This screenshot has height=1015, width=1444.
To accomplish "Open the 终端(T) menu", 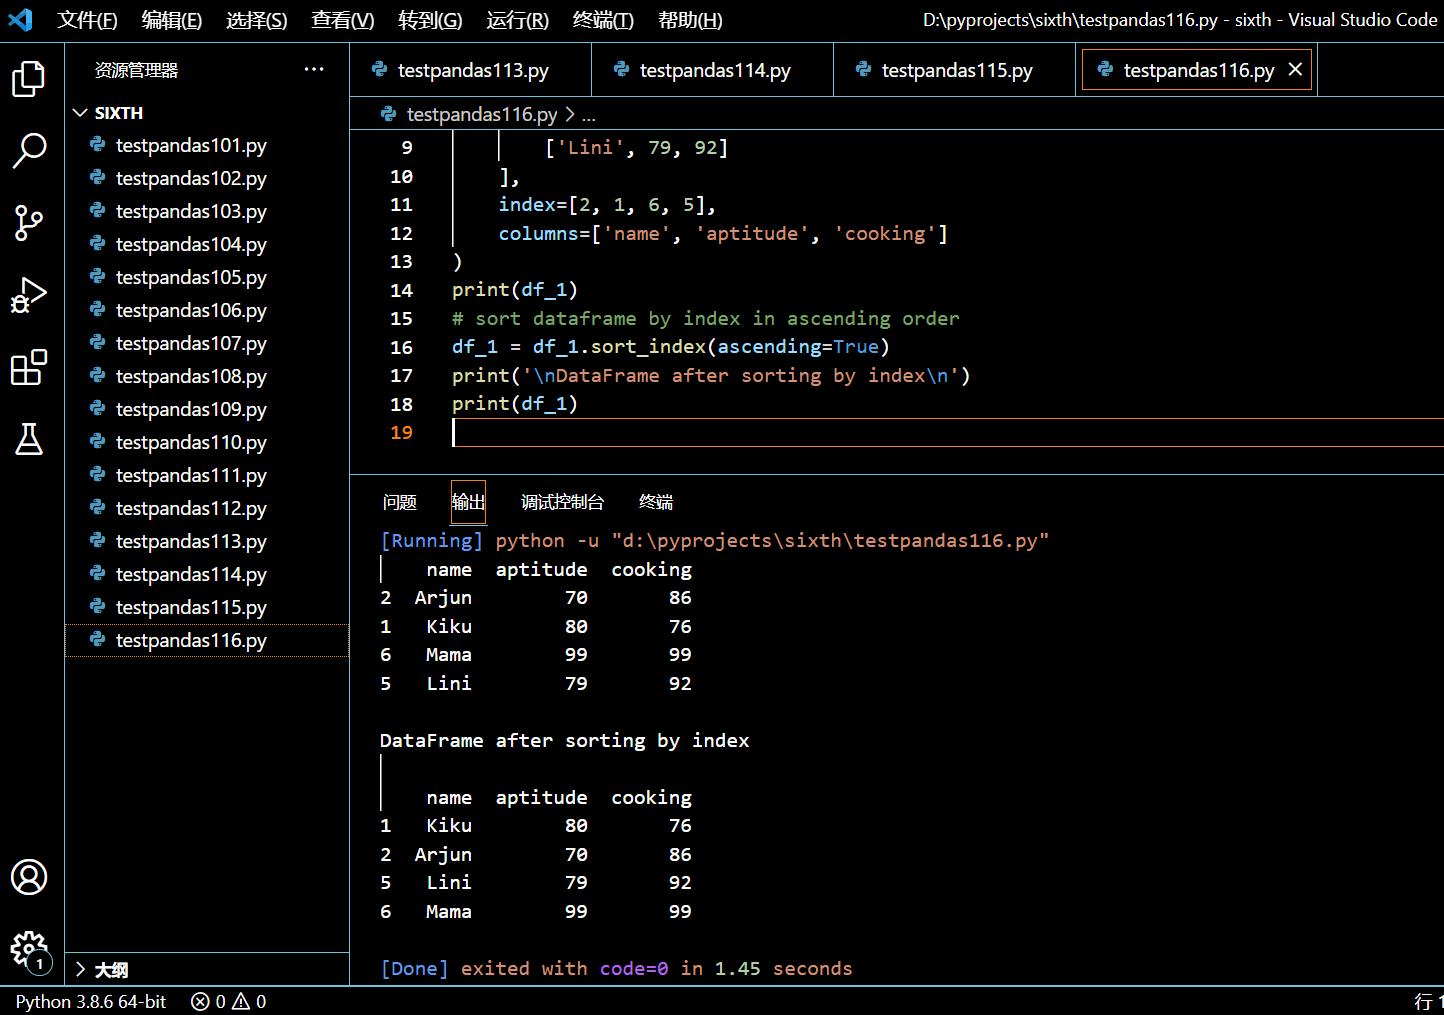I will coord(603,20).
